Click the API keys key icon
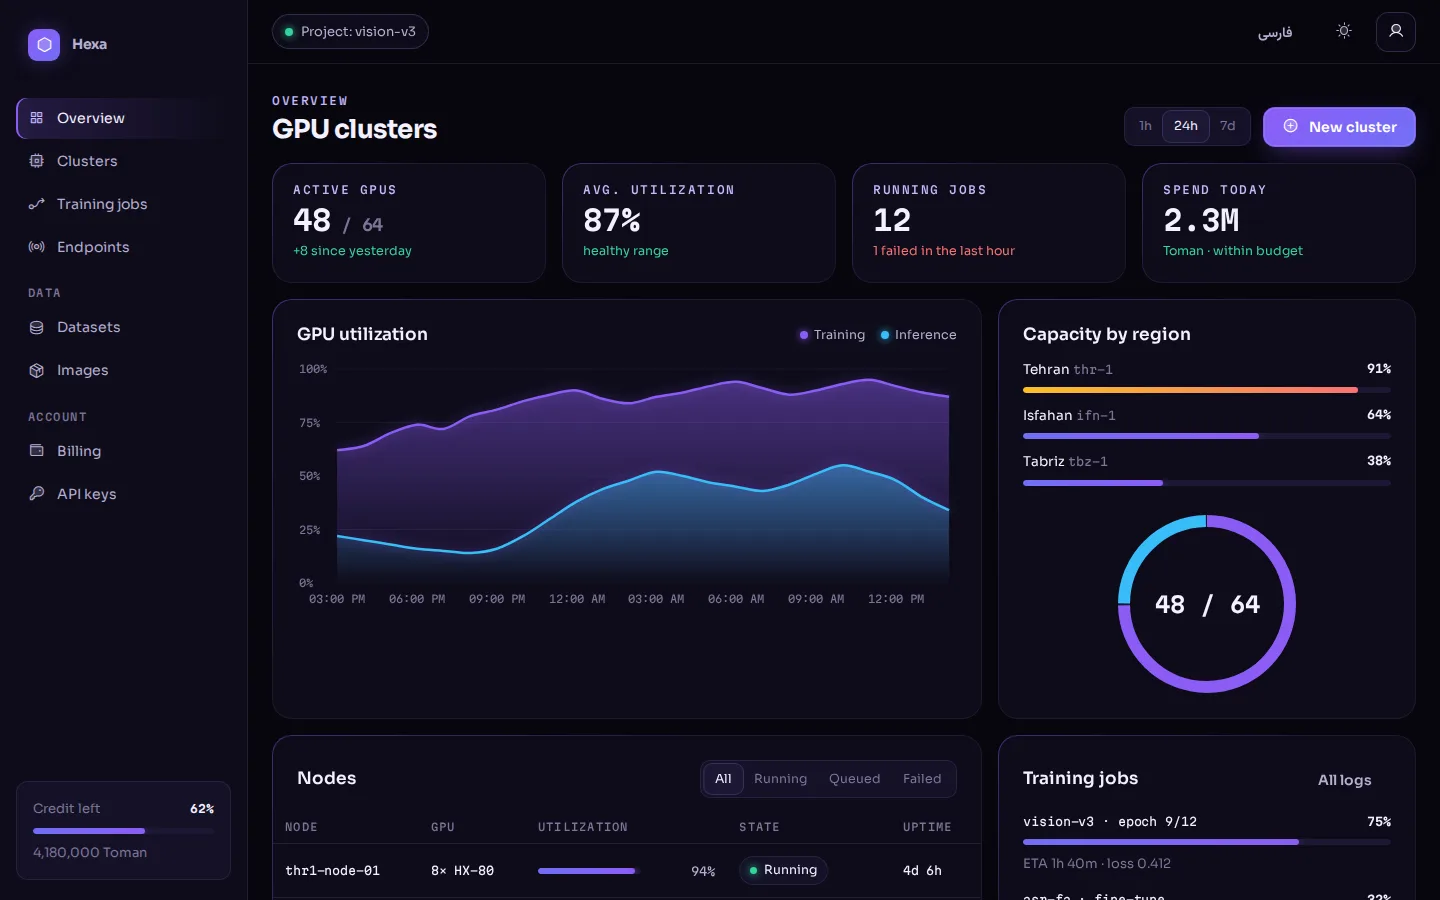 point(37,494)
